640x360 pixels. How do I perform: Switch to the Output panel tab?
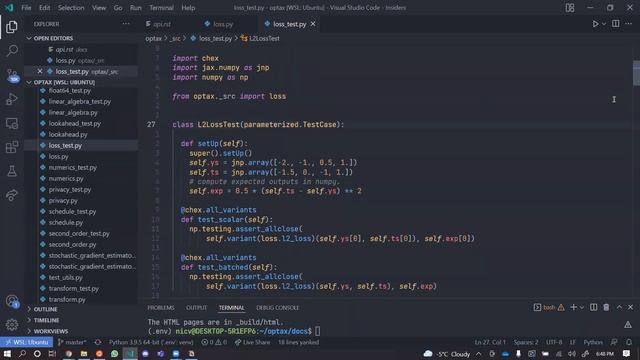coord(196,308)
